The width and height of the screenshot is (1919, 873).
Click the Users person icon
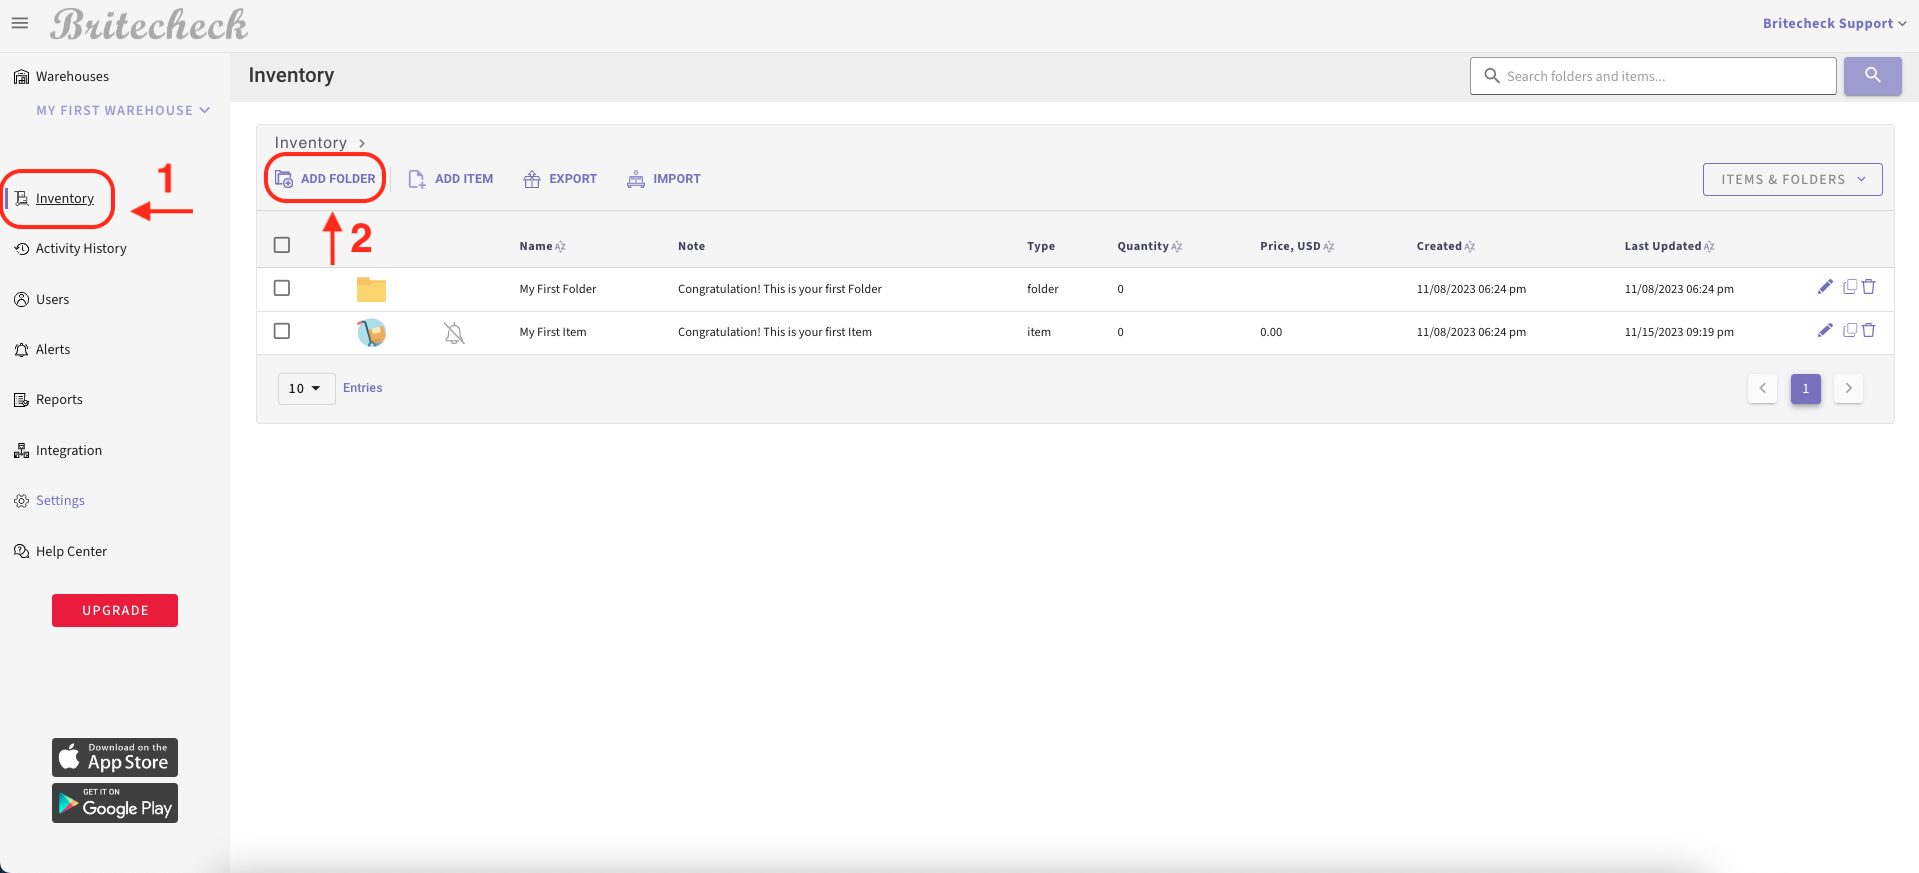coord(21,299)
